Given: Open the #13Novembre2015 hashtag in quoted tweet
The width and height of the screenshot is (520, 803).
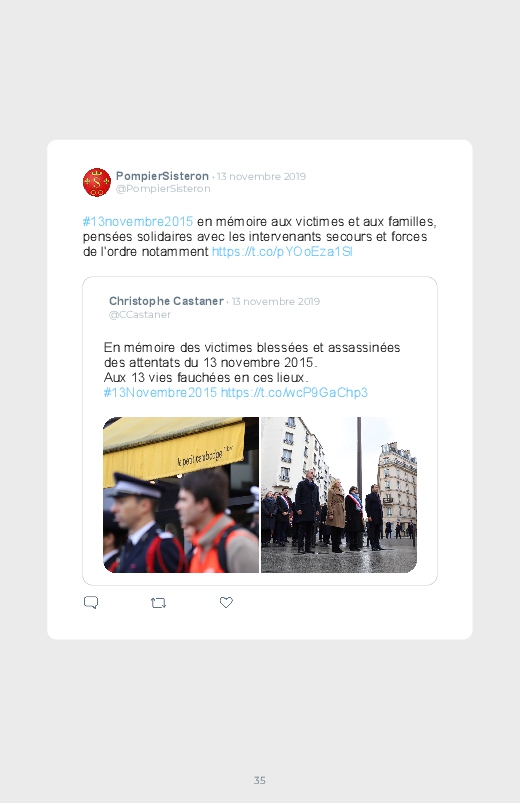Looking at the screenshot, I should 160,392.
